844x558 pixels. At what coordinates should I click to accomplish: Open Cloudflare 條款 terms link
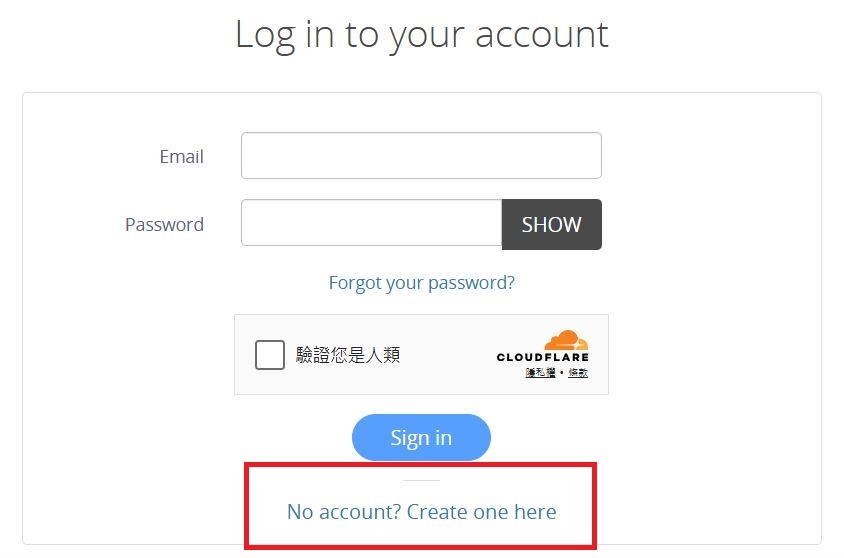(578, 372)
